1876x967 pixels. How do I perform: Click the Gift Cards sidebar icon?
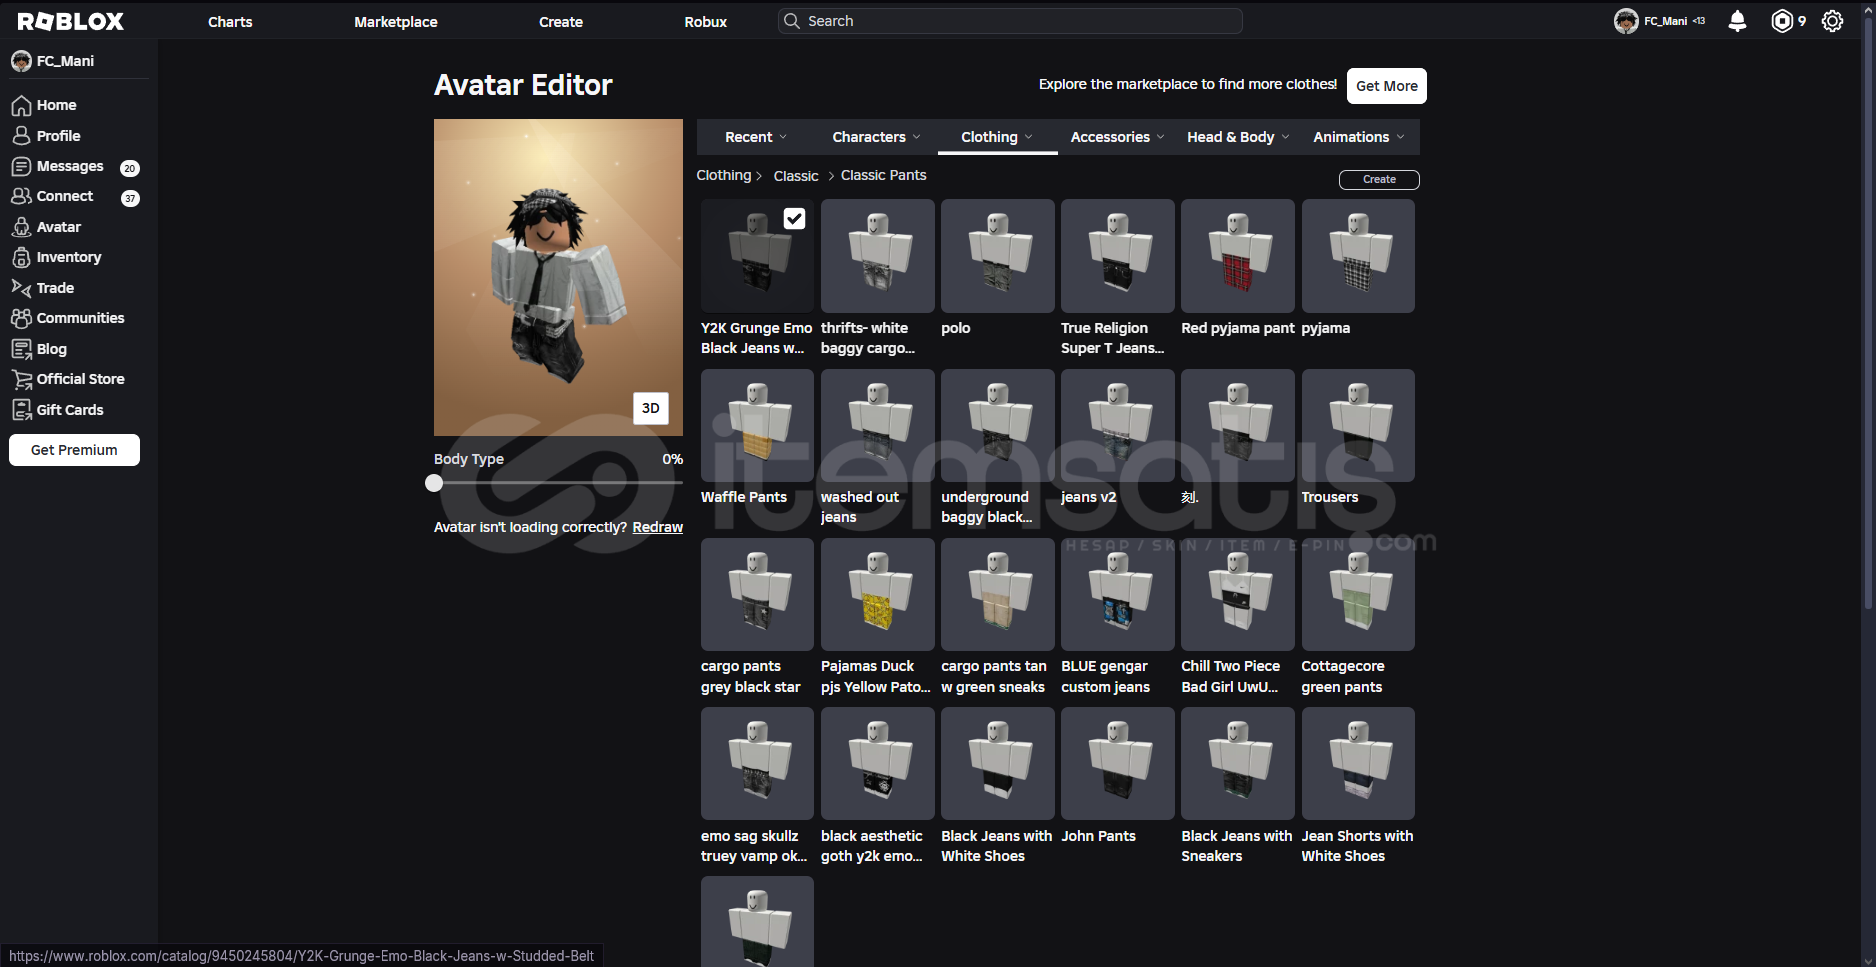click(x=21, y=410)
